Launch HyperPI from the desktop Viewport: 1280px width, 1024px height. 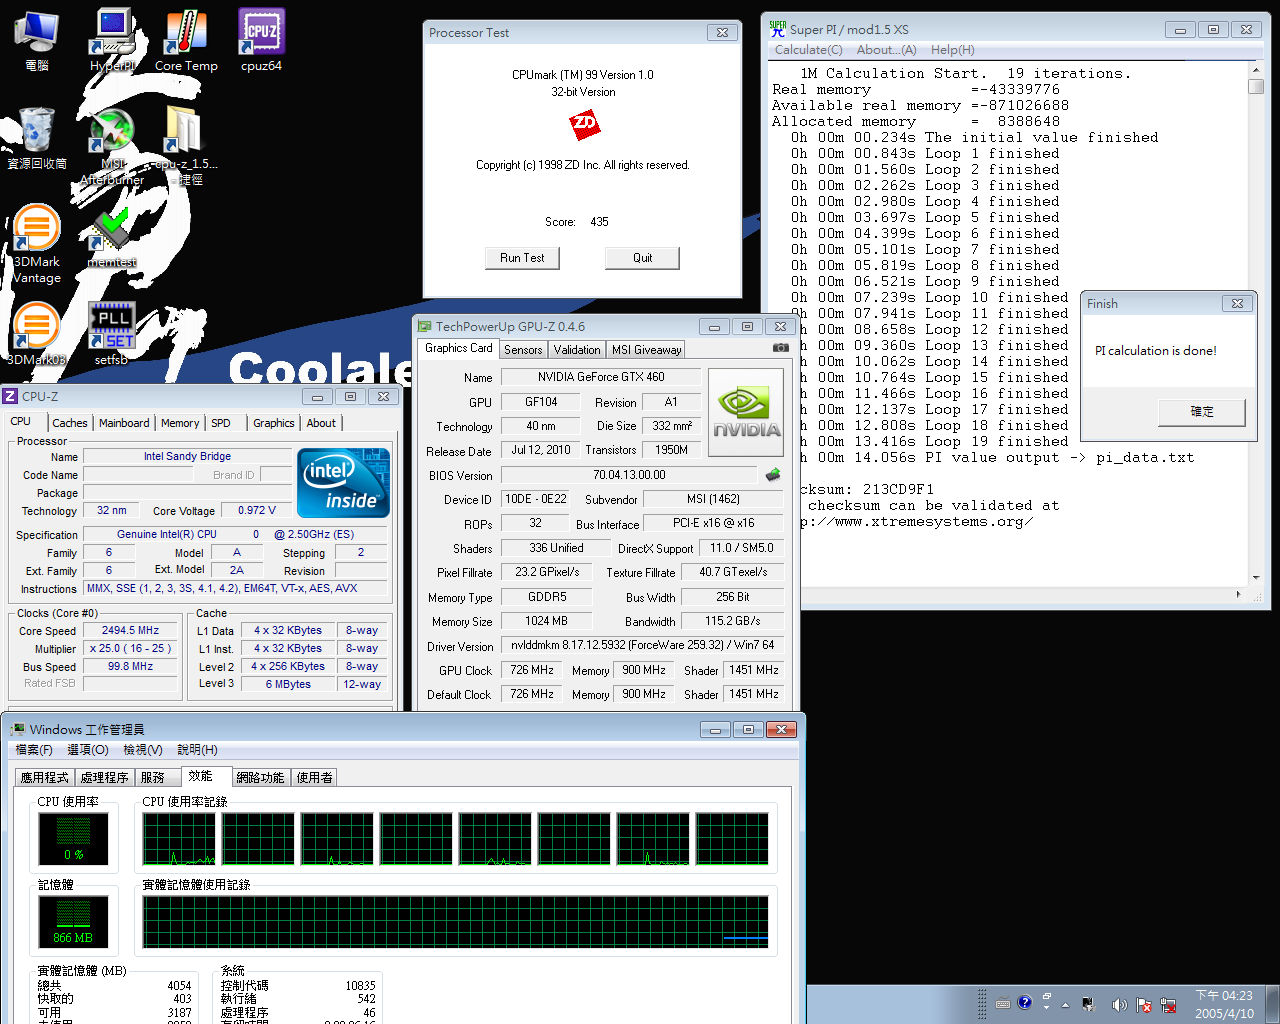click(x=112, y=41)
